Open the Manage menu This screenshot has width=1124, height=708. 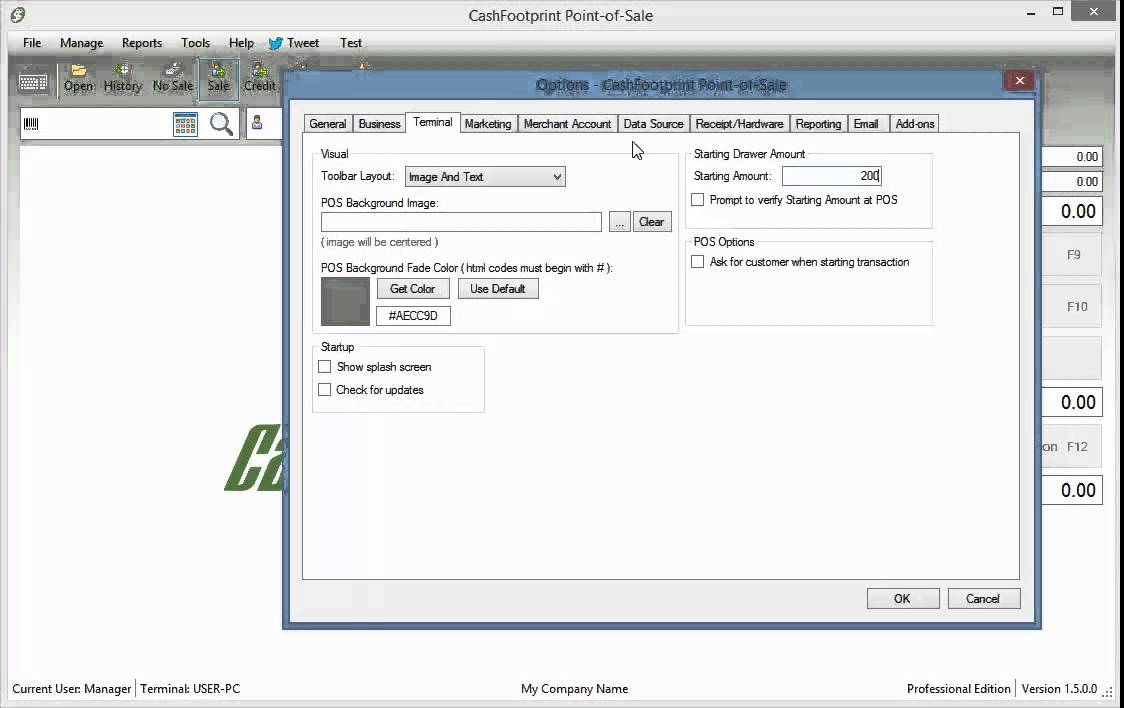point(82,43)
